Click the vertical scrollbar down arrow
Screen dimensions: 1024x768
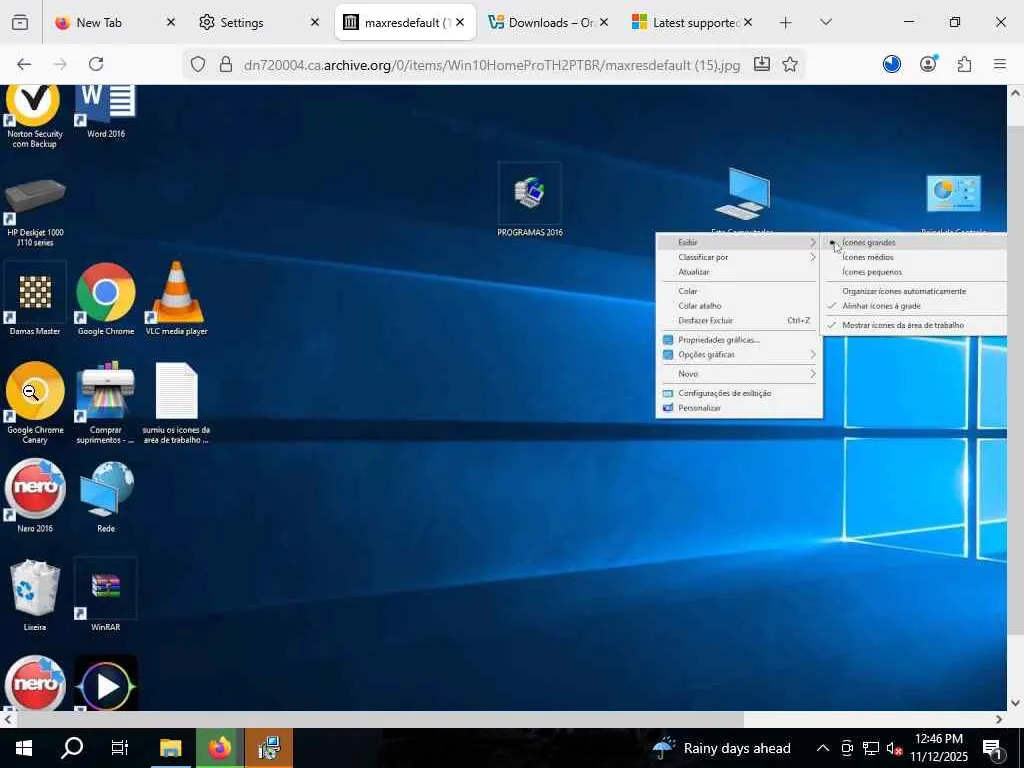point(1016,703)
